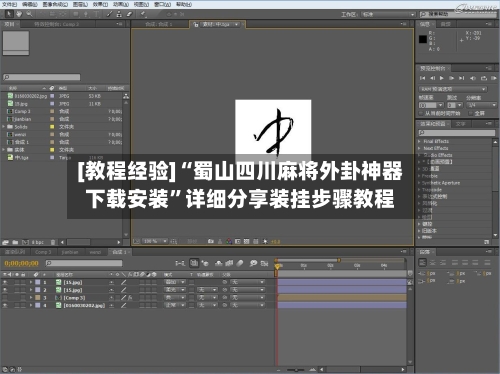Select the Pen tool in toolbar

click(x=86, y=14)
